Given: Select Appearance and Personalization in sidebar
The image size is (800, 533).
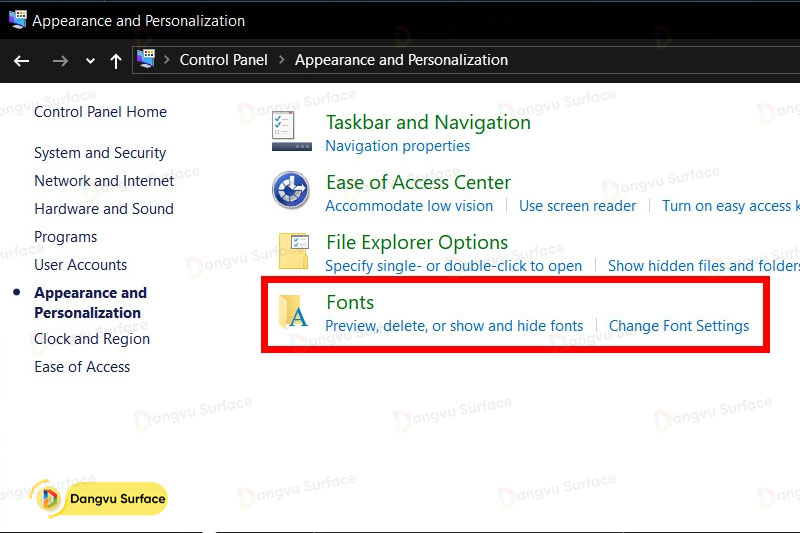Looking at the screenshot, I should click(91, 302).
